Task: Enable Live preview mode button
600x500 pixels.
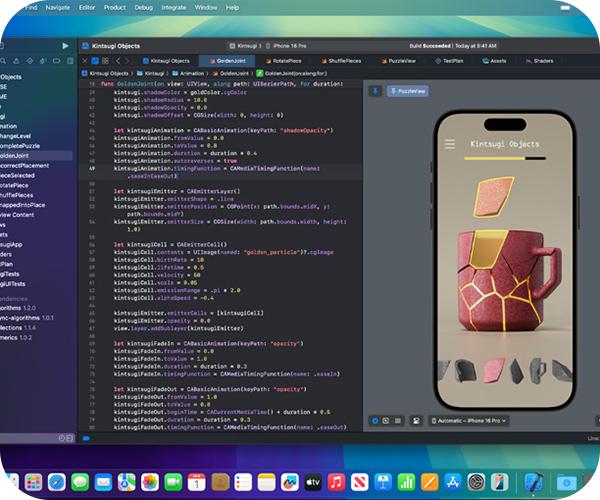Action: click(376, 421)
